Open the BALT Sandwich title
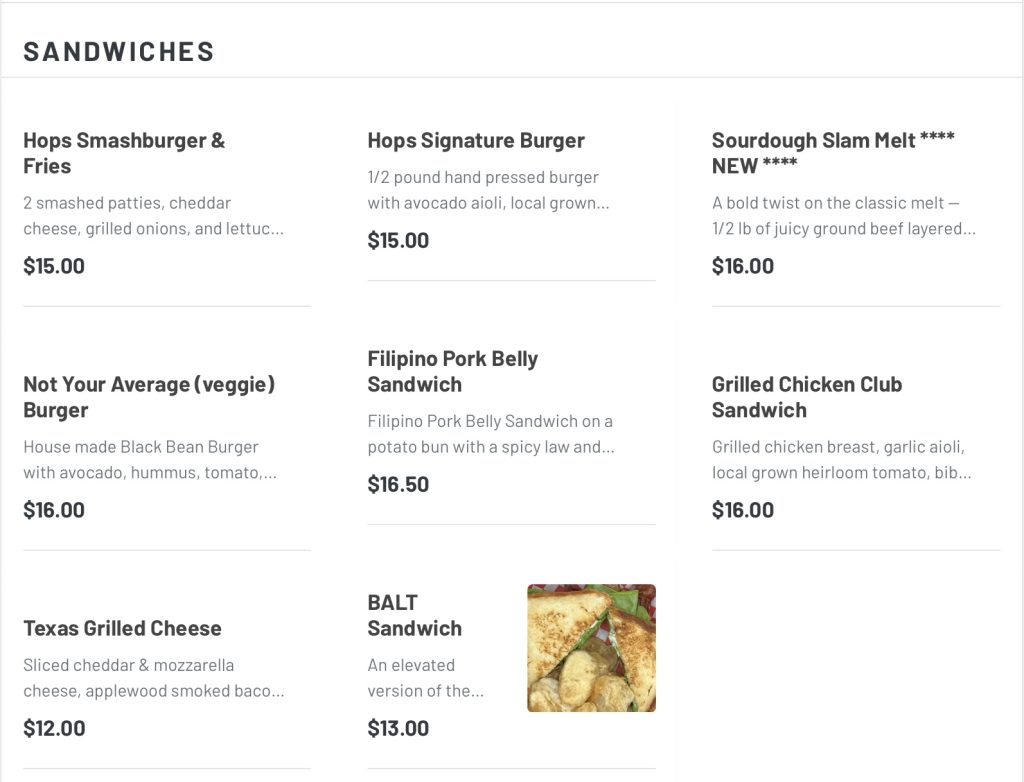The width and height of the screenshot is (1024, 782). [x=415, y=615]
